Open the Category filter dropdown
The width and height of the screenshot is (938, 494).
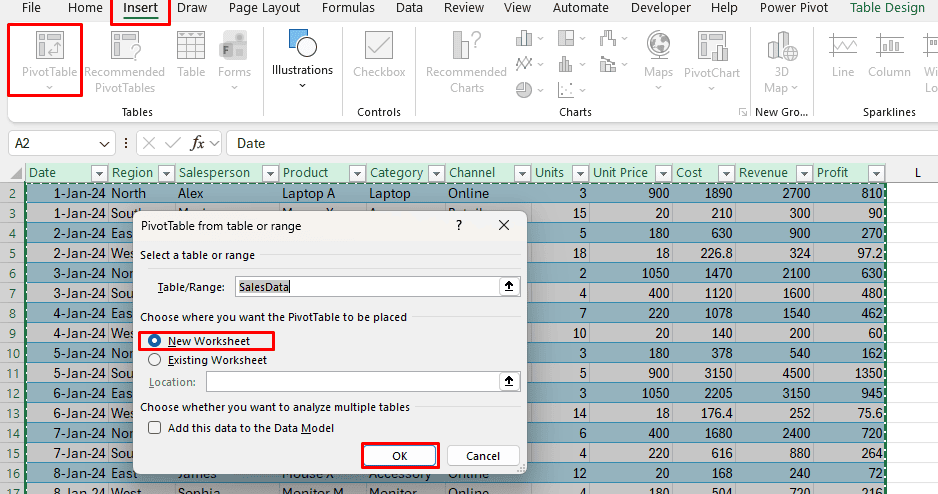(437, 173)
